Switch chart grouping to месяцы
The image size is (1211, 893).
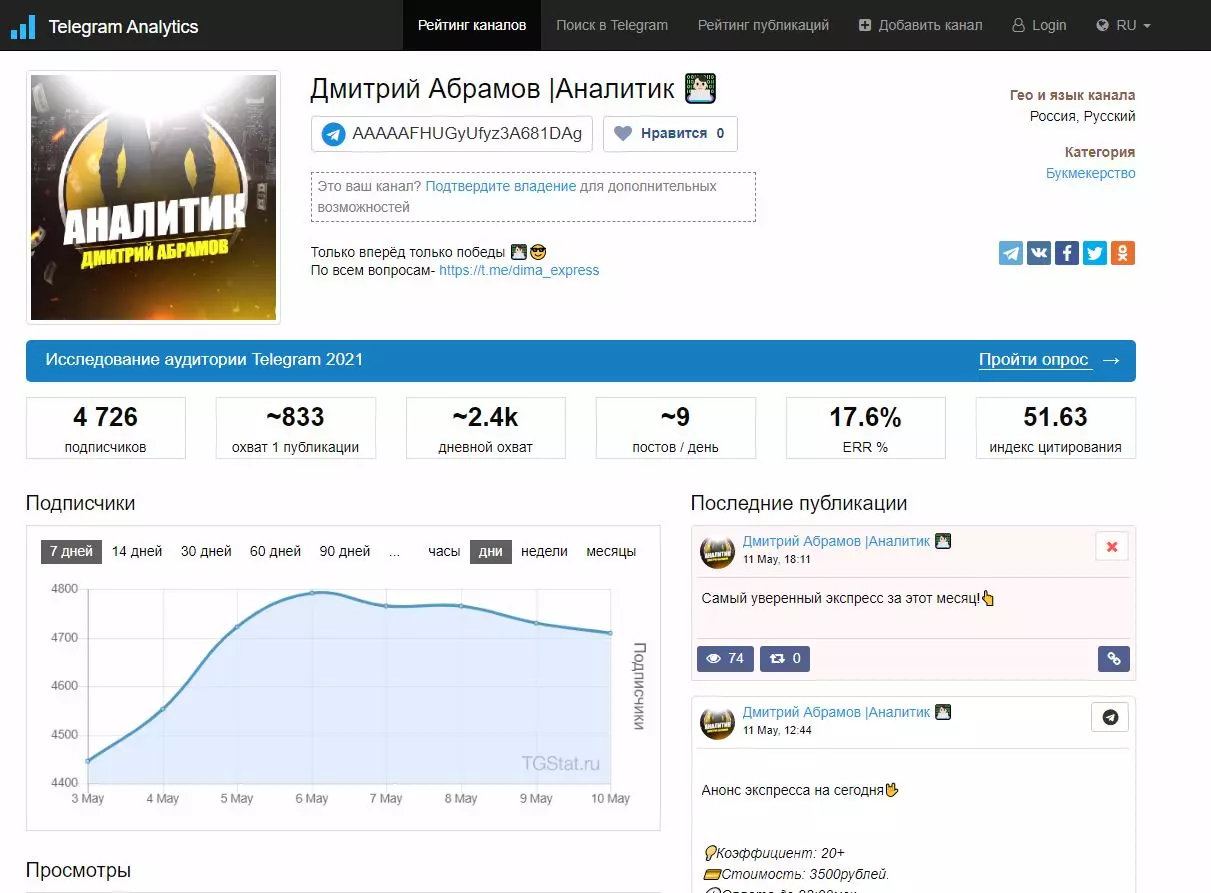(611, 551)
